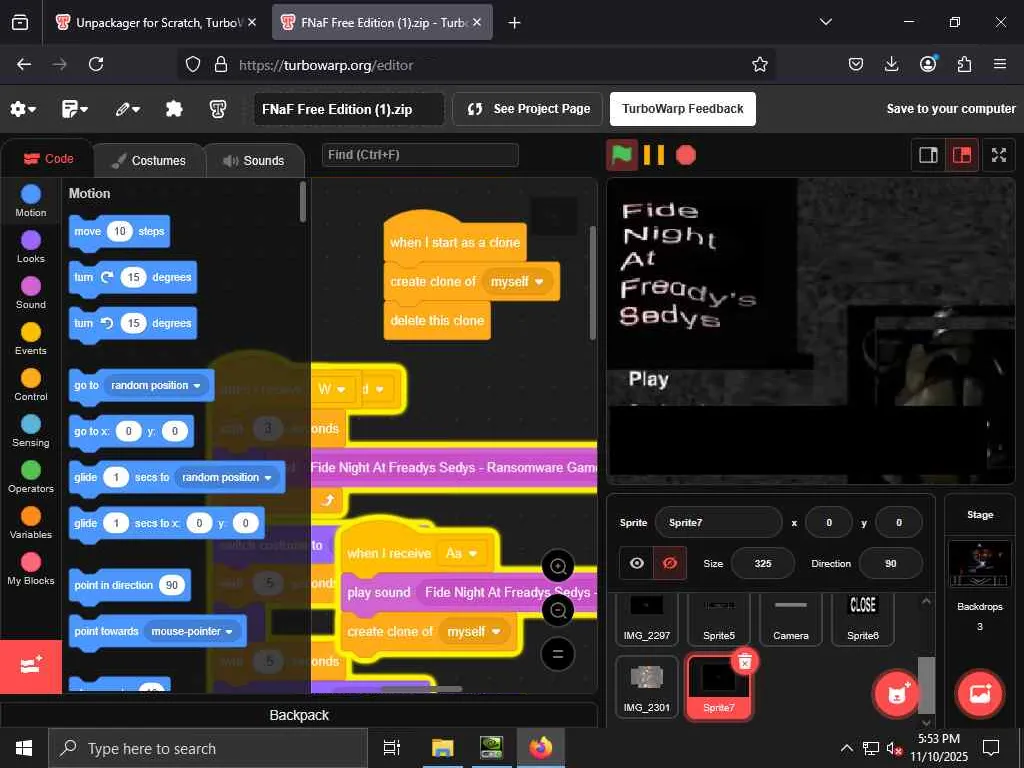Zoom in the code workspace
This screenshot has width=1024, height=768.
(x=558, y=566)
